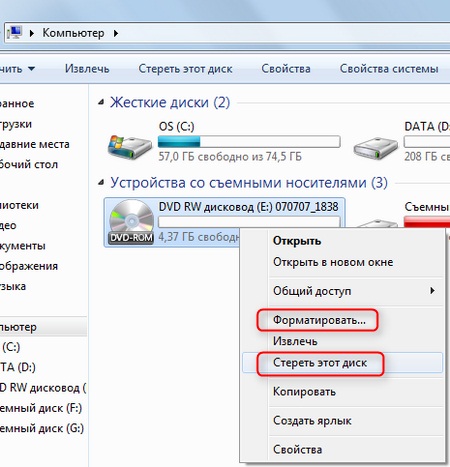Open the 'ображения' library in the sidebar
The width and height of the screenshot is (450, 467).
coord(29,266)
